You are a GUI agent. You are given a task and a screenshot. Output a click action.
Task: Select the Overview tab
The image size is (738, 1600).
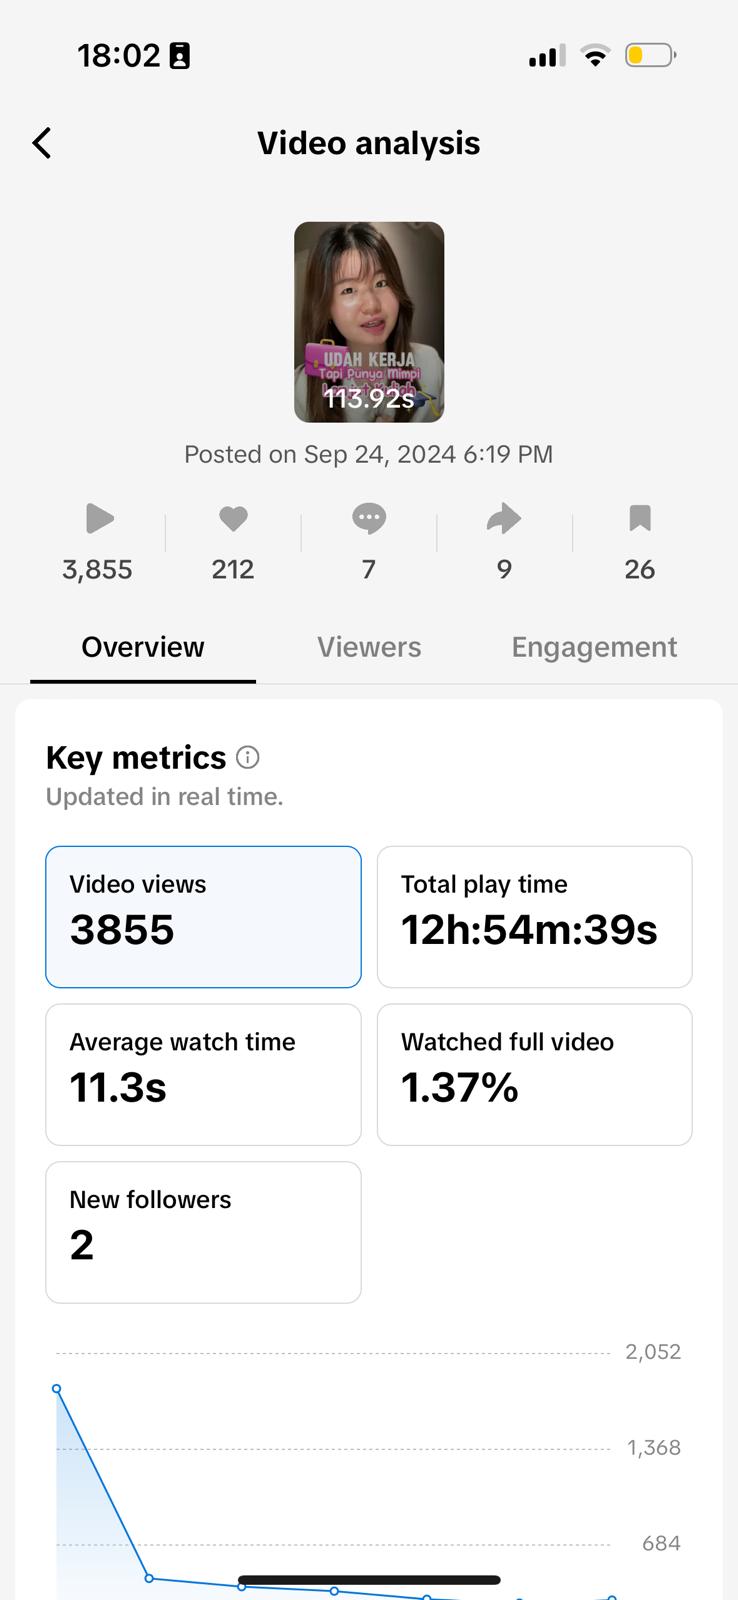[x=143, y=647]
